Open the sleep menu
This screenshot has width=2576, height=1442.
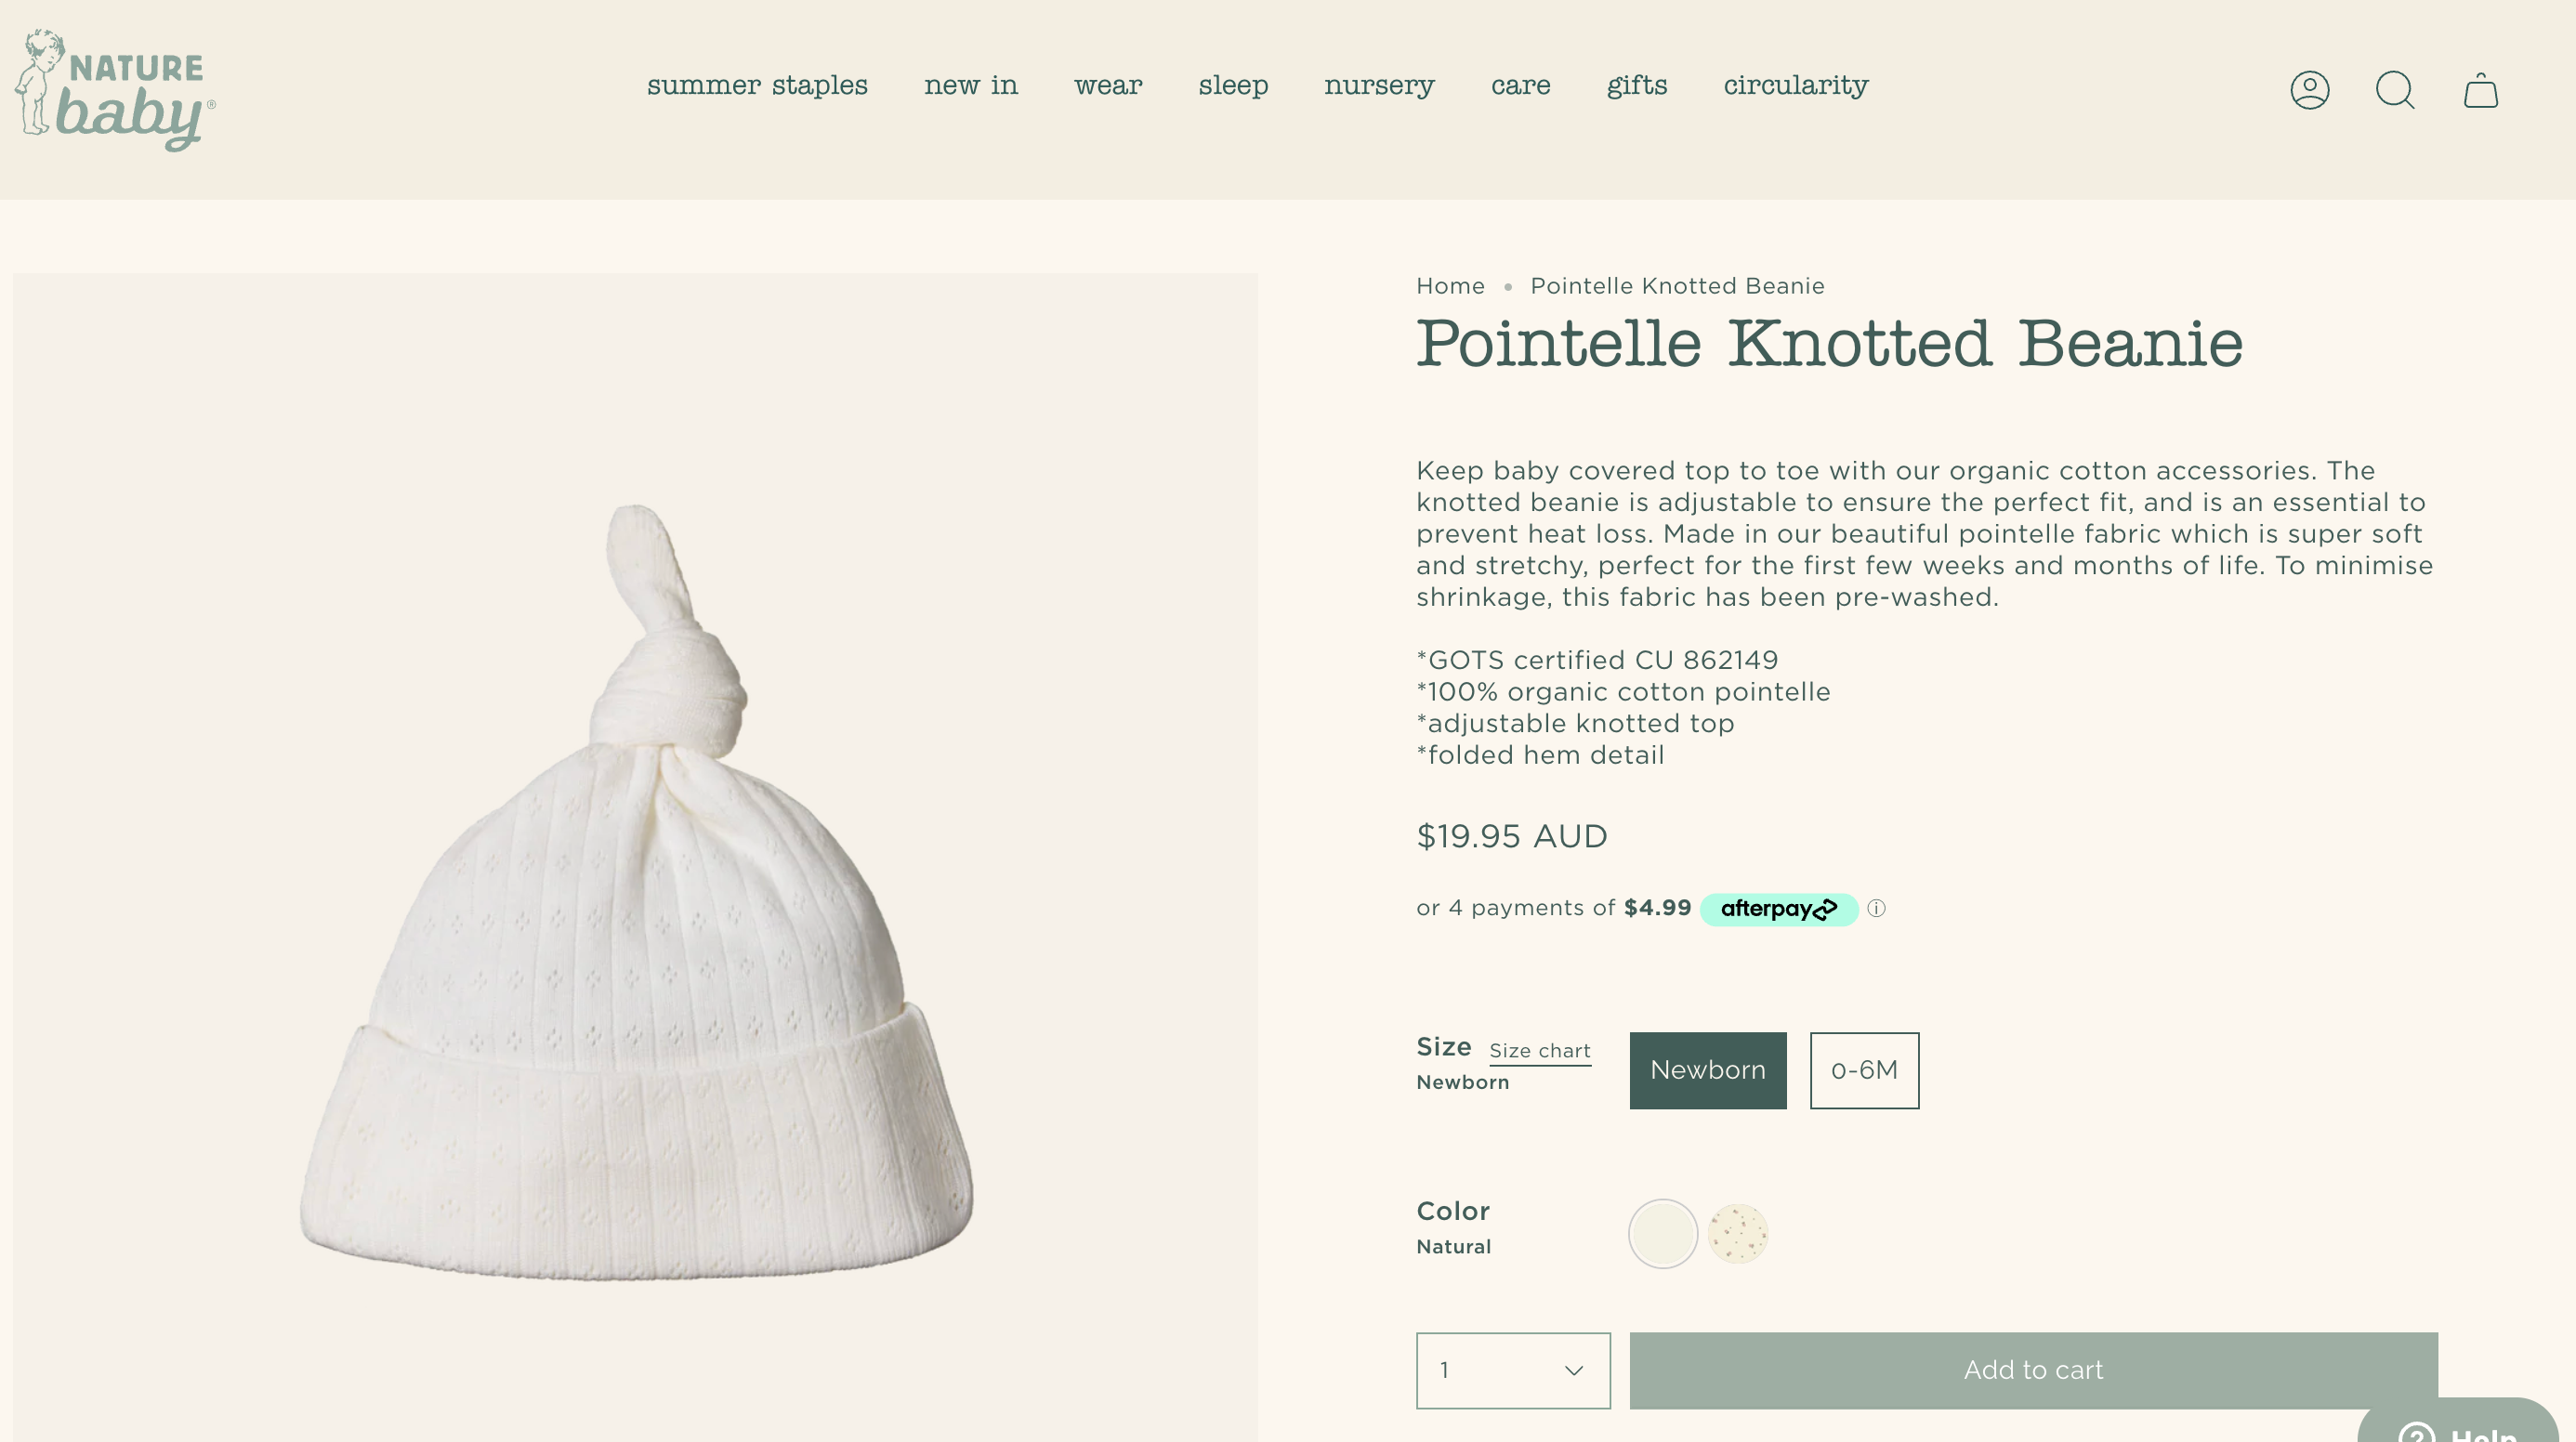[1233, 86]
